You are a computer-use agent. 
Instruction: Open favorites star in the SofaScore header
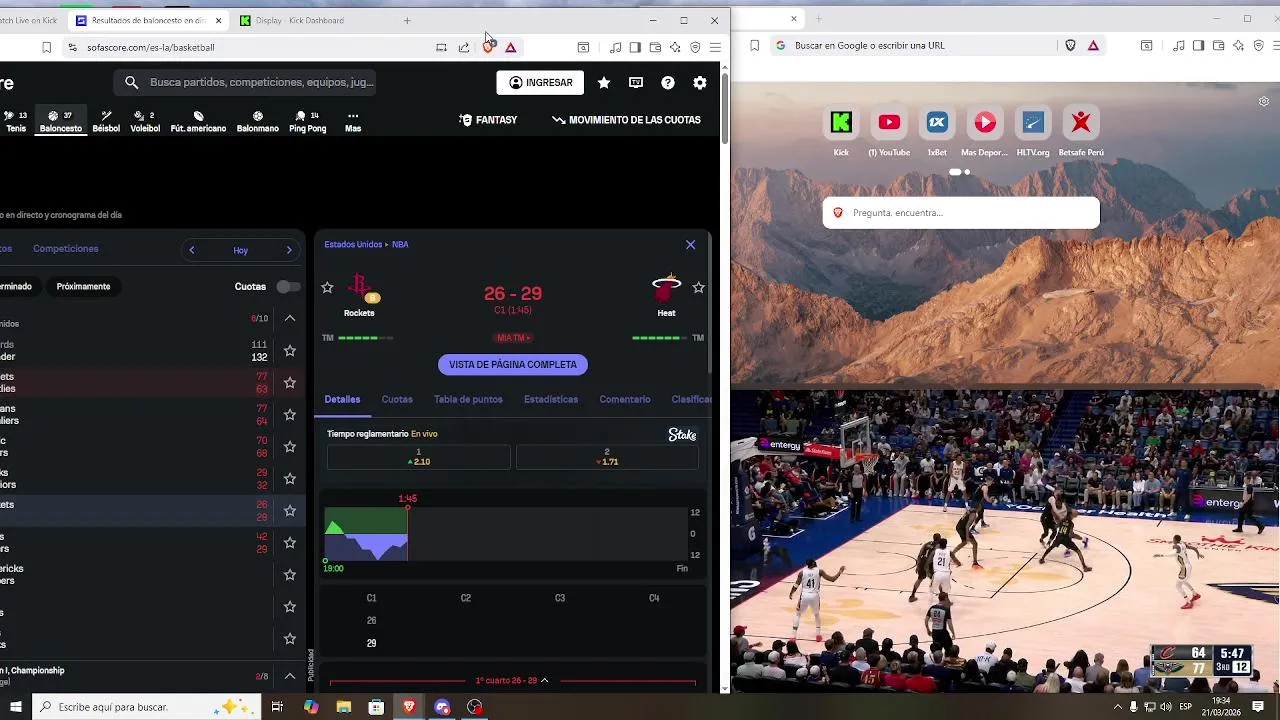point(604,83)
